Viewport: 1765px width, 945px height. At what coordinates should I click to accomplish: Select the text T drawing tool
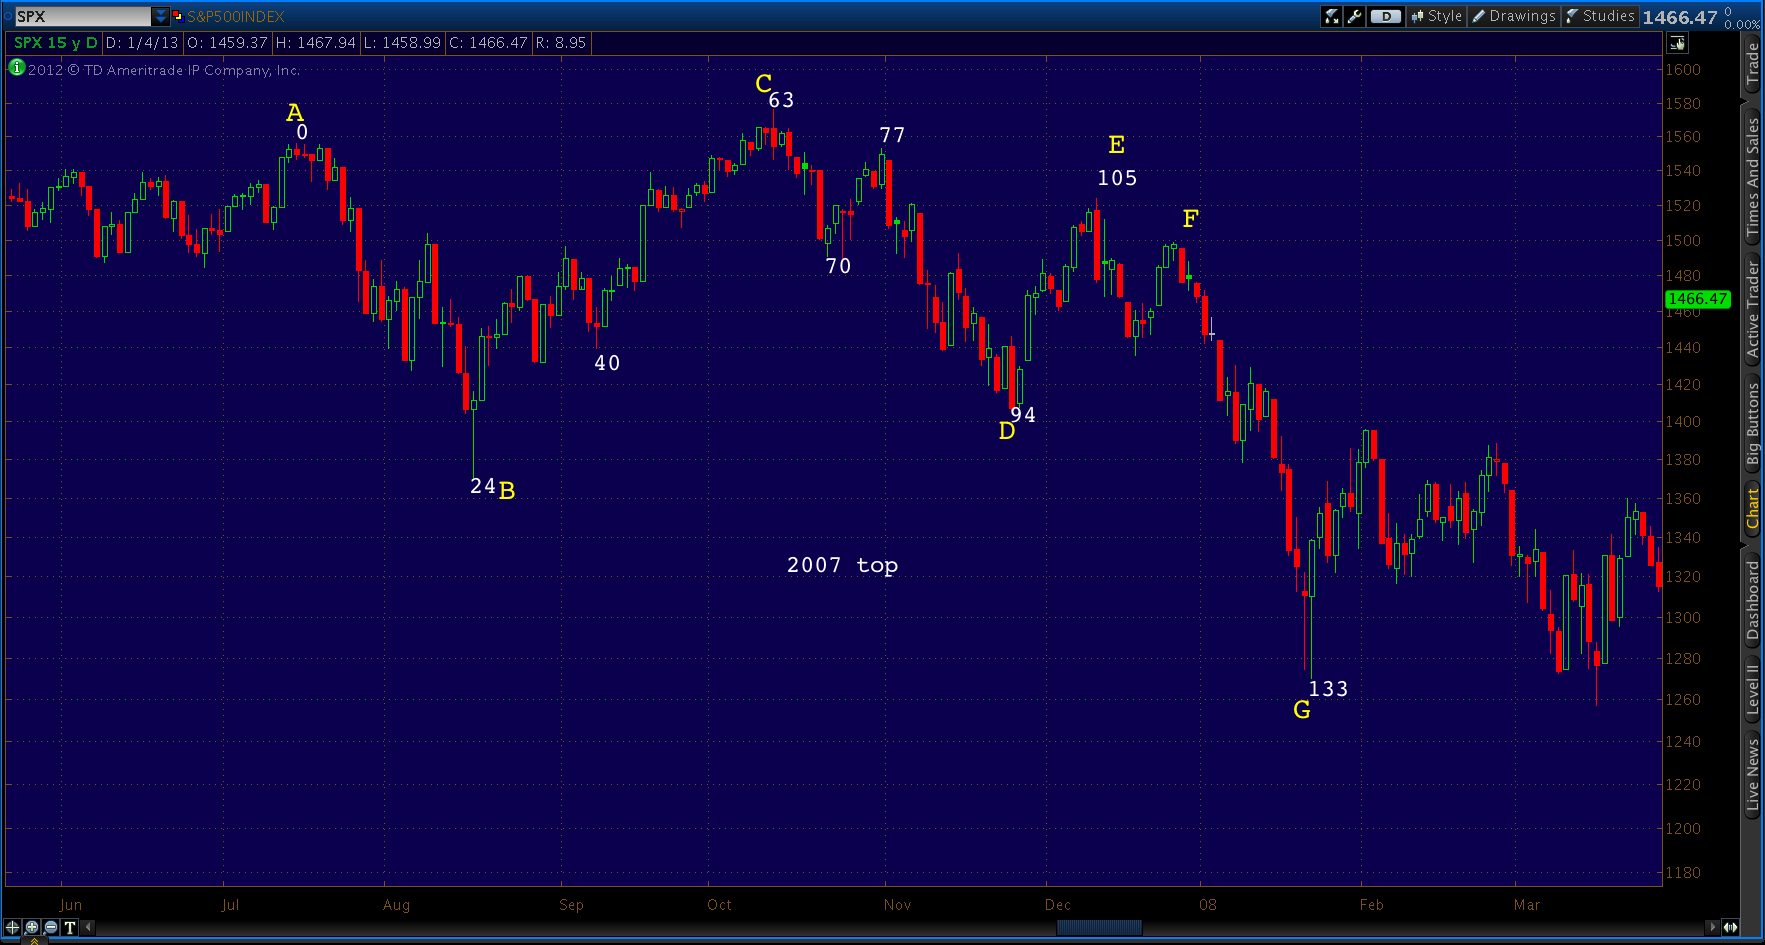coord(70,927)
